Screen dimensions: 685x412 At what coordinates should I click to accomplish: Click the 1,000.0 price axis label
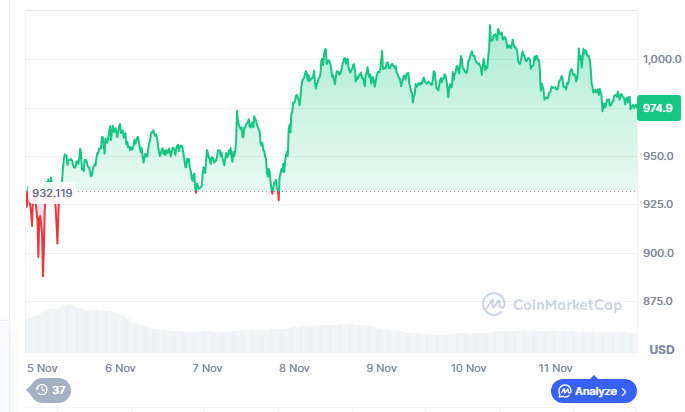click(x=661, y=59)
